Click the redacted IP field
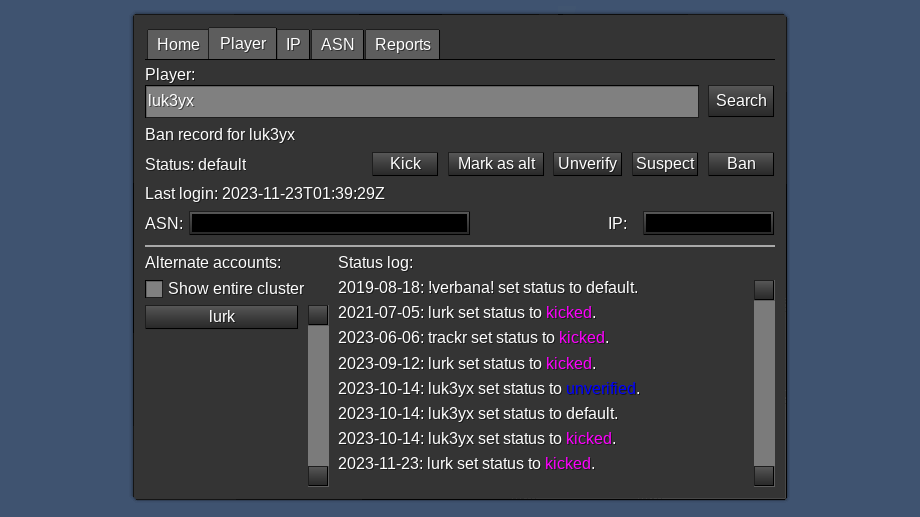 click(x=708, y=223)
